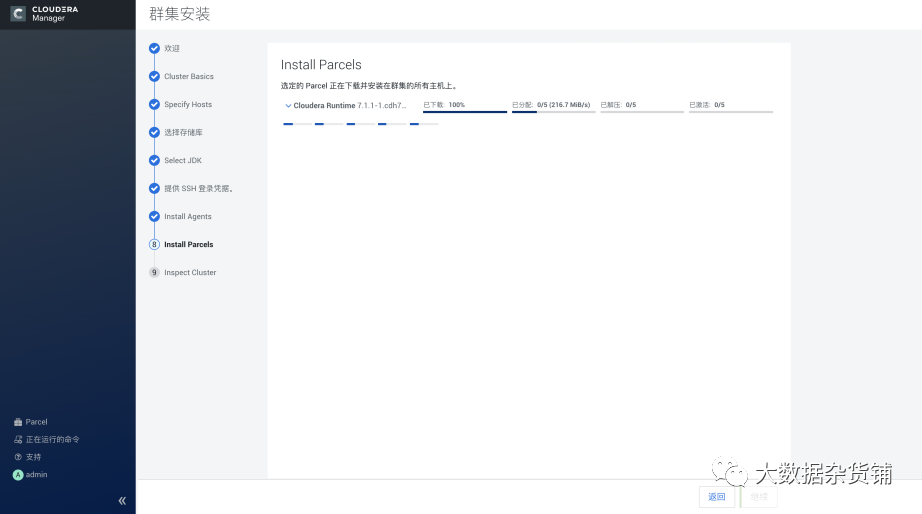Screen dimensions: 922x514
Task: Click the Install Agents checkmark icon
Action: coord(154,216)
